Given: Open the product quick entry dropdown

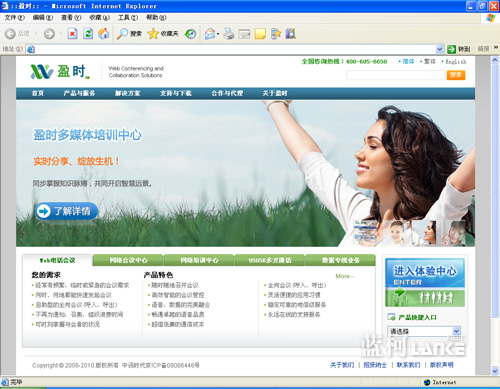Looking at the screenshot, I should point(424,331).
